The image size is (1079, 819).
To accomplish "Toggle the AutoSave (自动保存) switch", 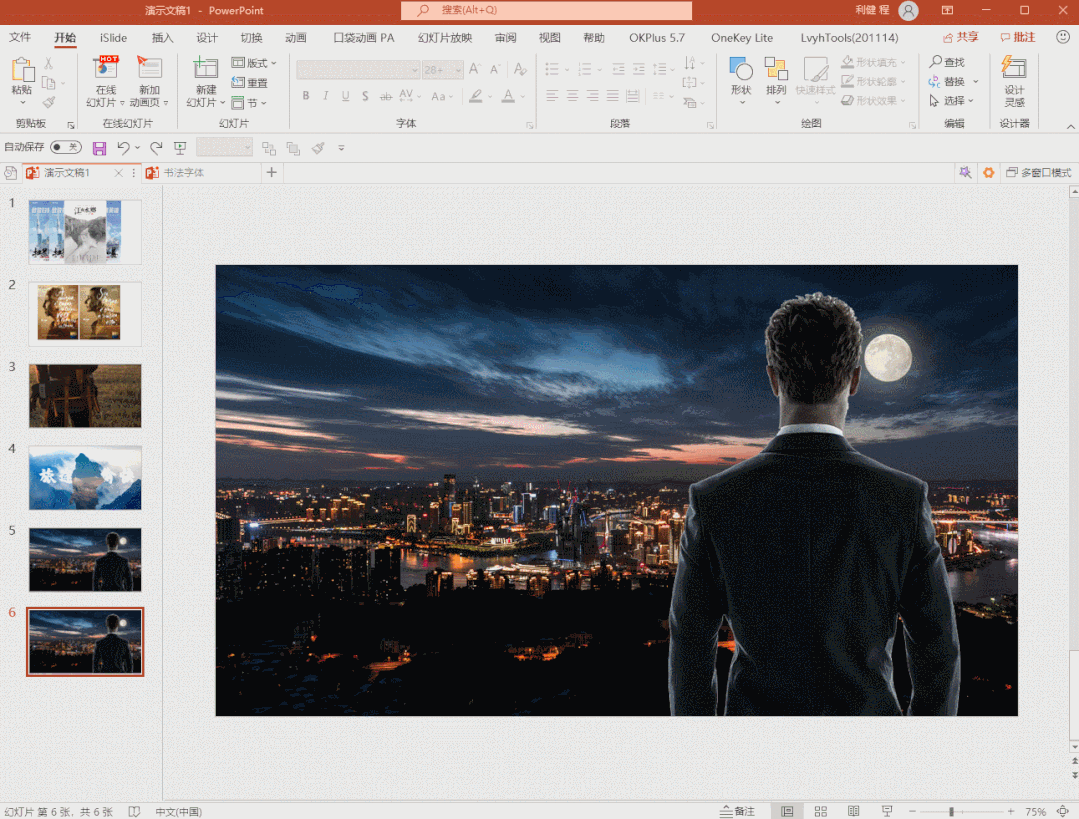I will [x=66, y=147].
